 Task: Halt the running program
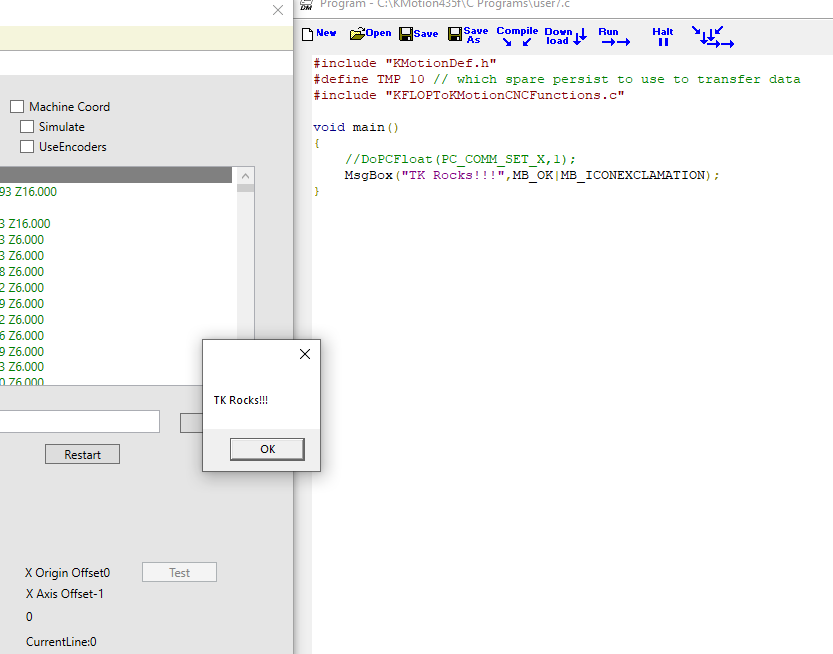point(663,37)
